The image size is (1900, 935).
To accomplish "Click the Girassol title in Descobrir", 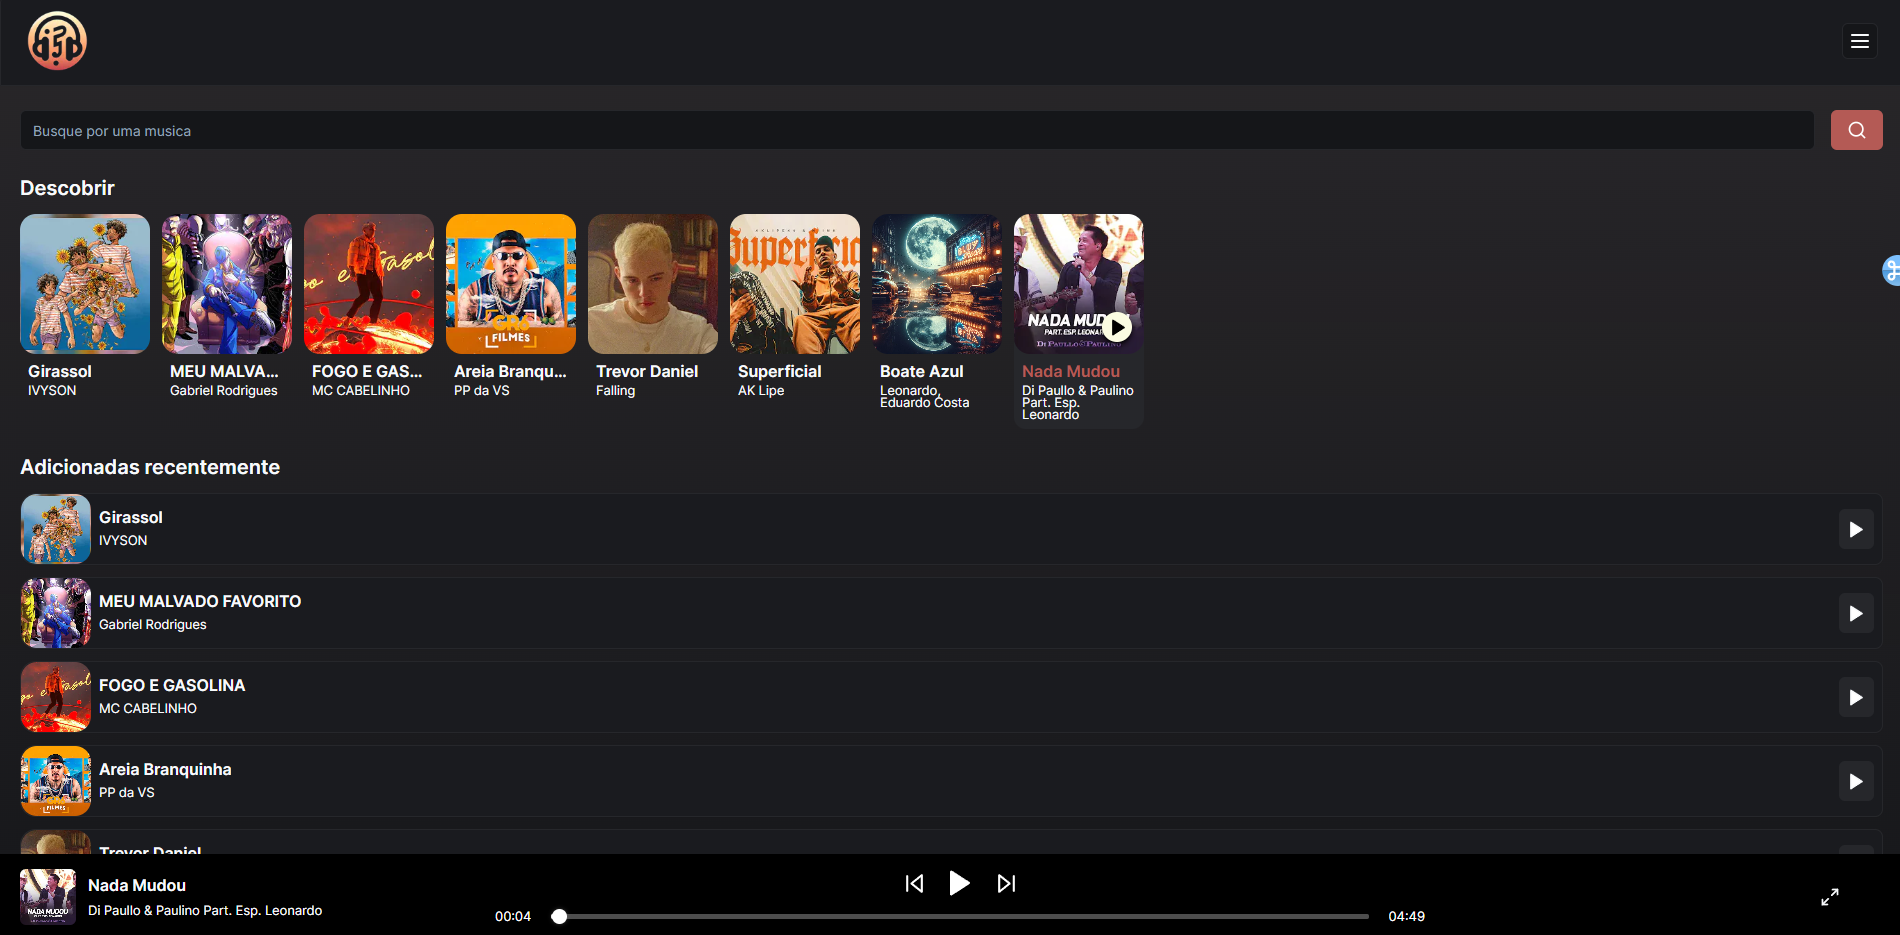I will tap(60, 371).
